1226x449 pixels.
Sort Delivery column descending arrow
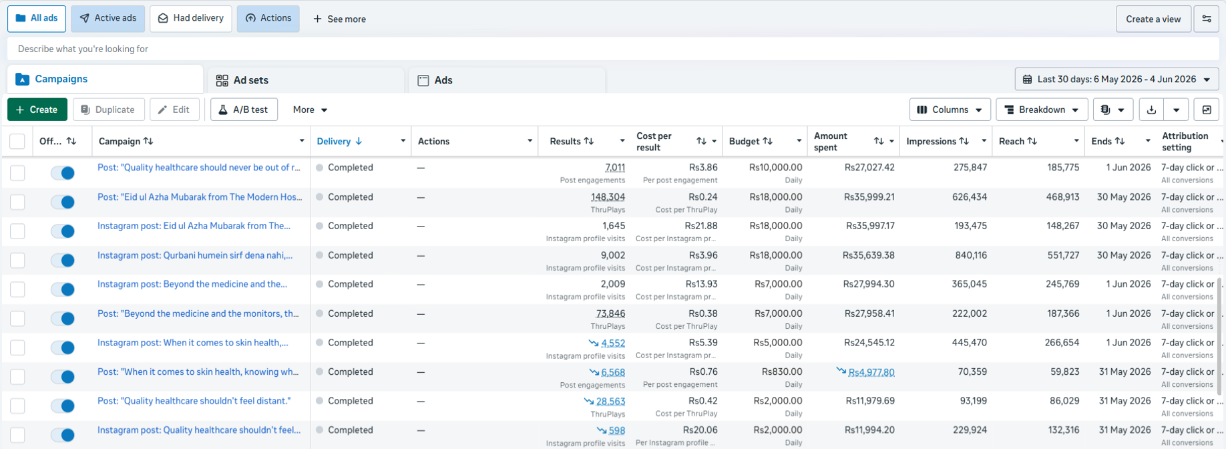(x=358, y=141)
